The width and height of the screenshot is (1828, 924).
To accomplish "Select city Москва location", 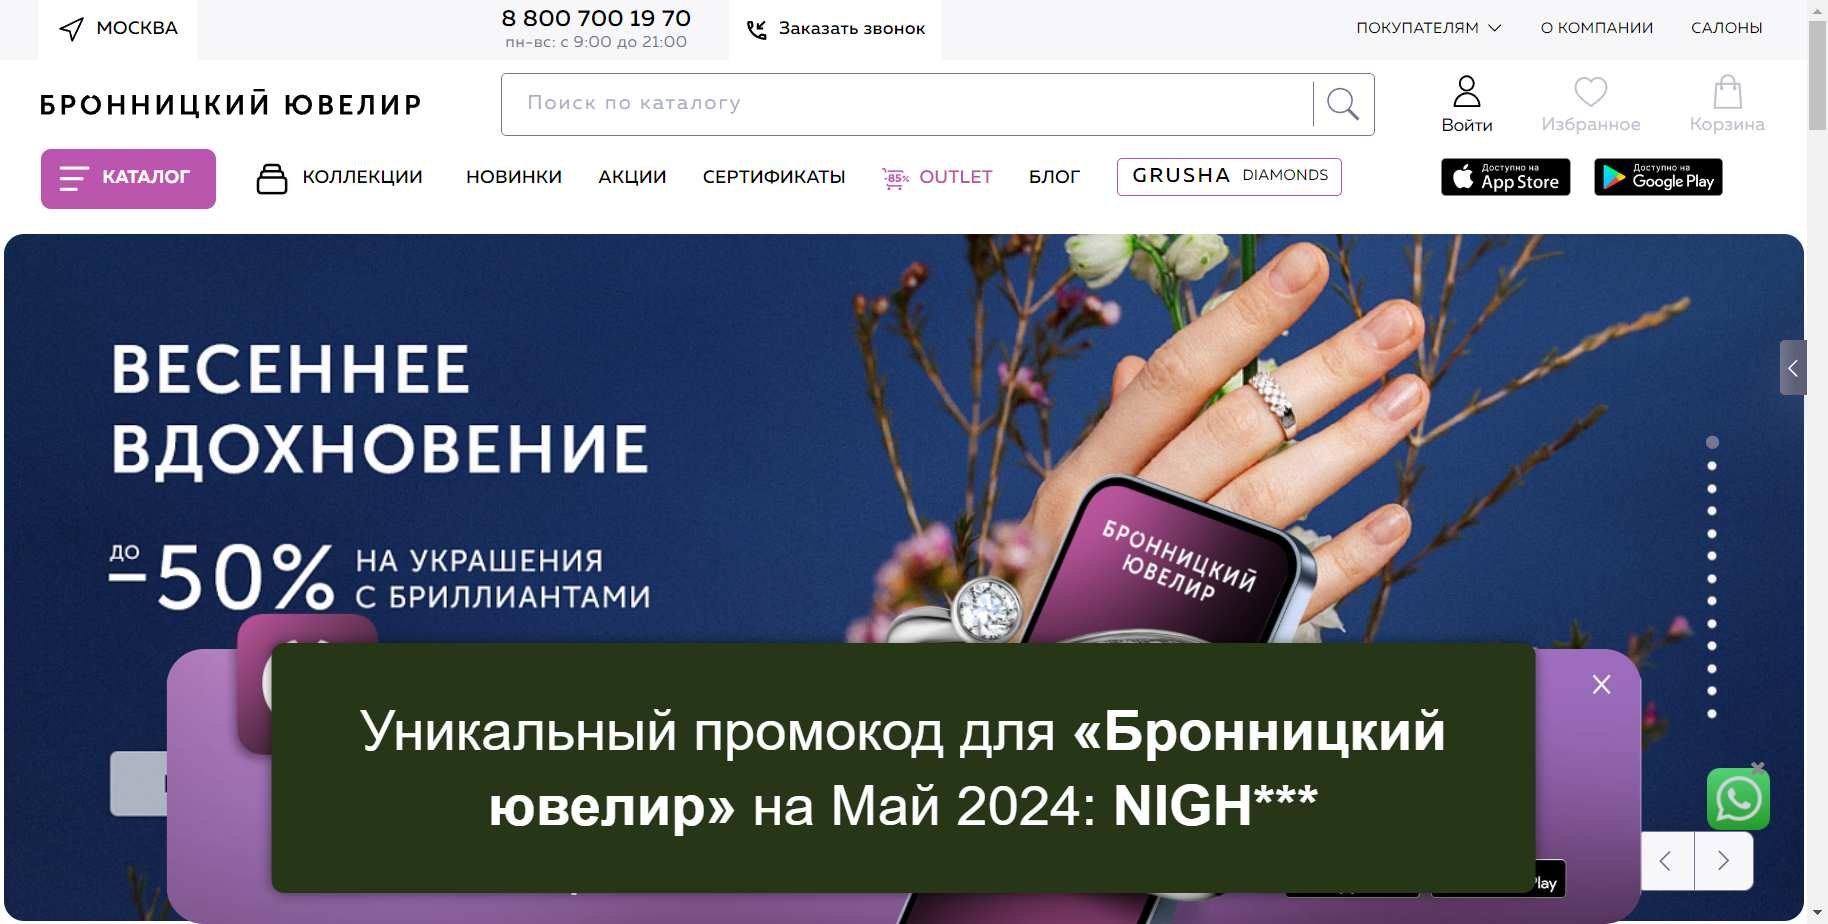I will (x=118, y=29).
